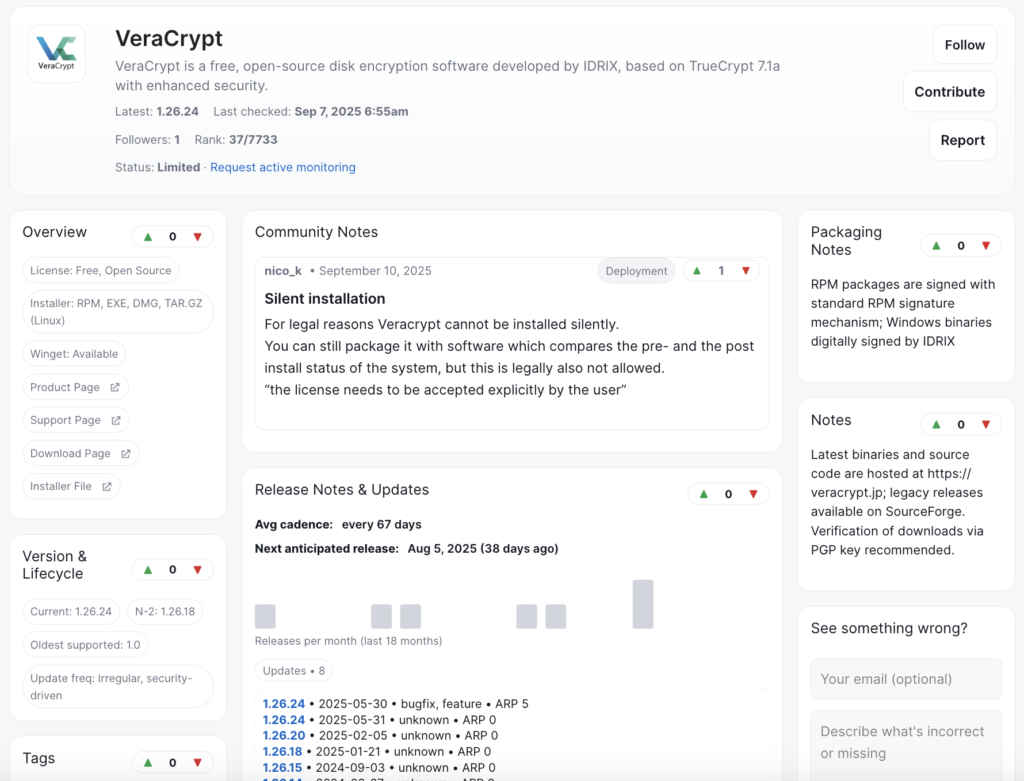Downvote Version & Lifecycle section

197,569
